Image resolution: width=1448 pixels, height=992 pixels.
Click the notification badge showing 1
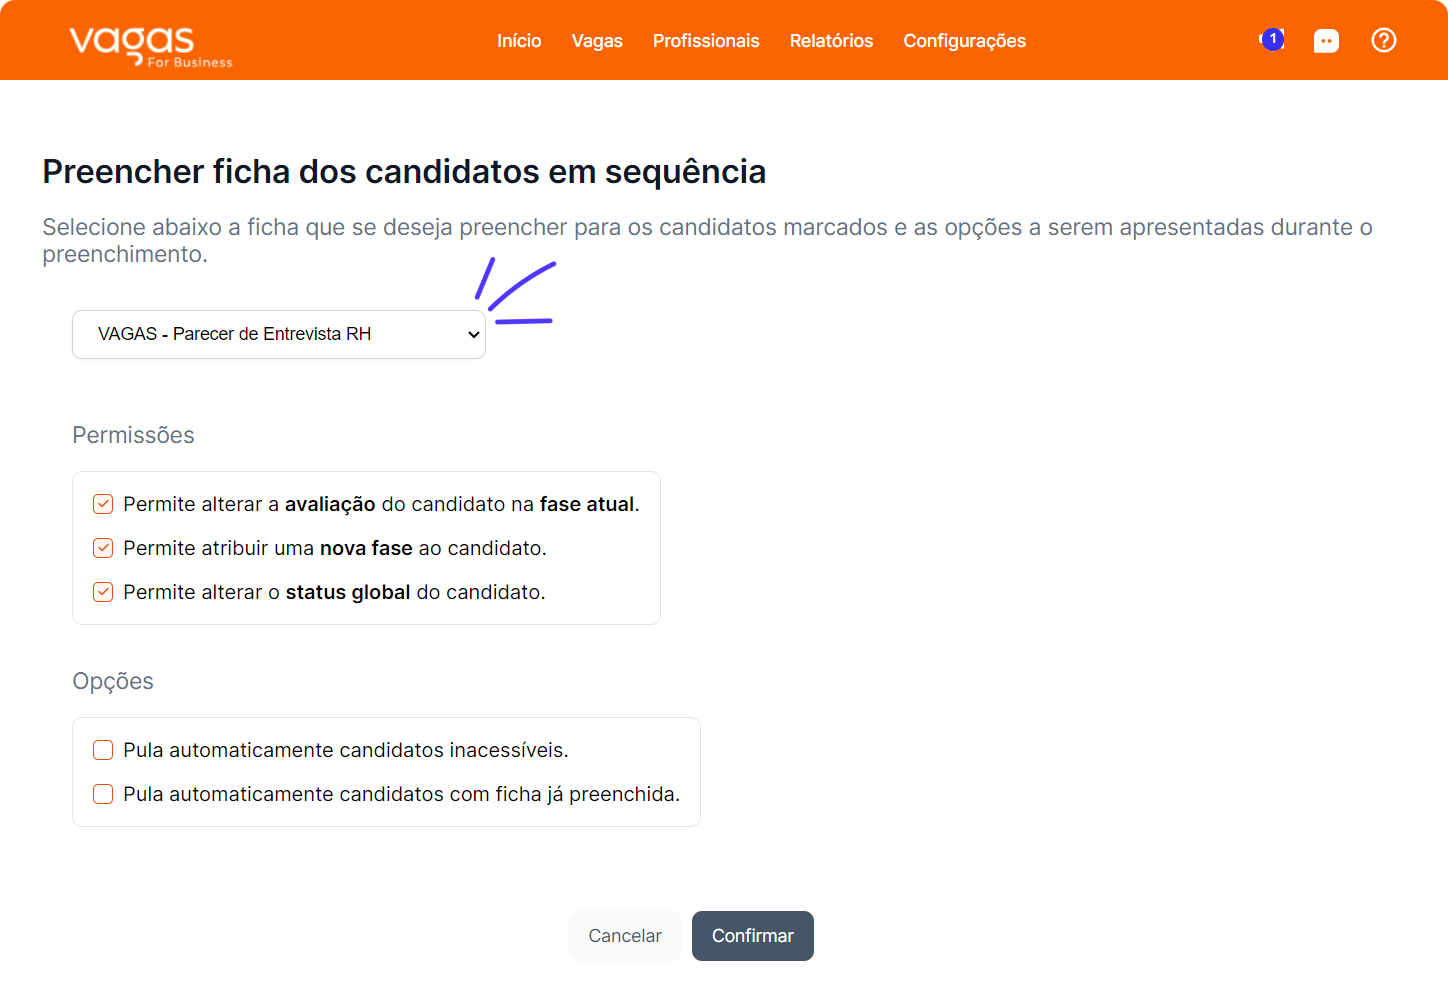(x=1273, y=38)
